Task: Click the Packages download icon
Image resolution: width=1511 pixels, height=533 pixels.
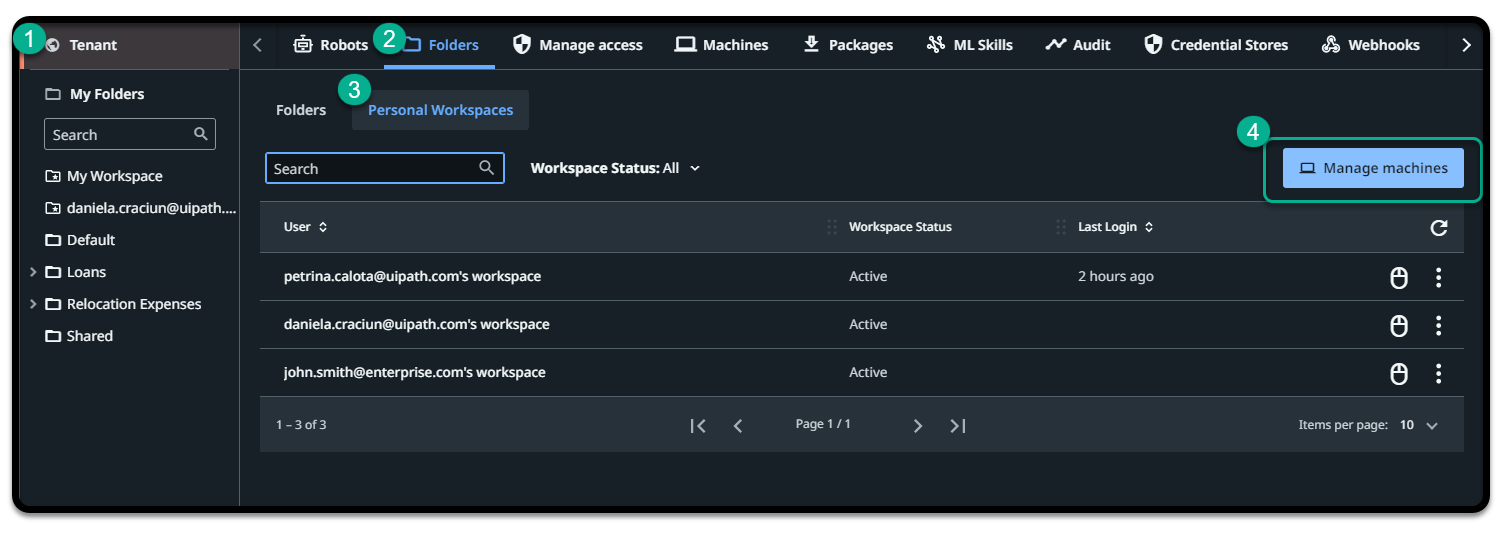Action: (811, 44)
